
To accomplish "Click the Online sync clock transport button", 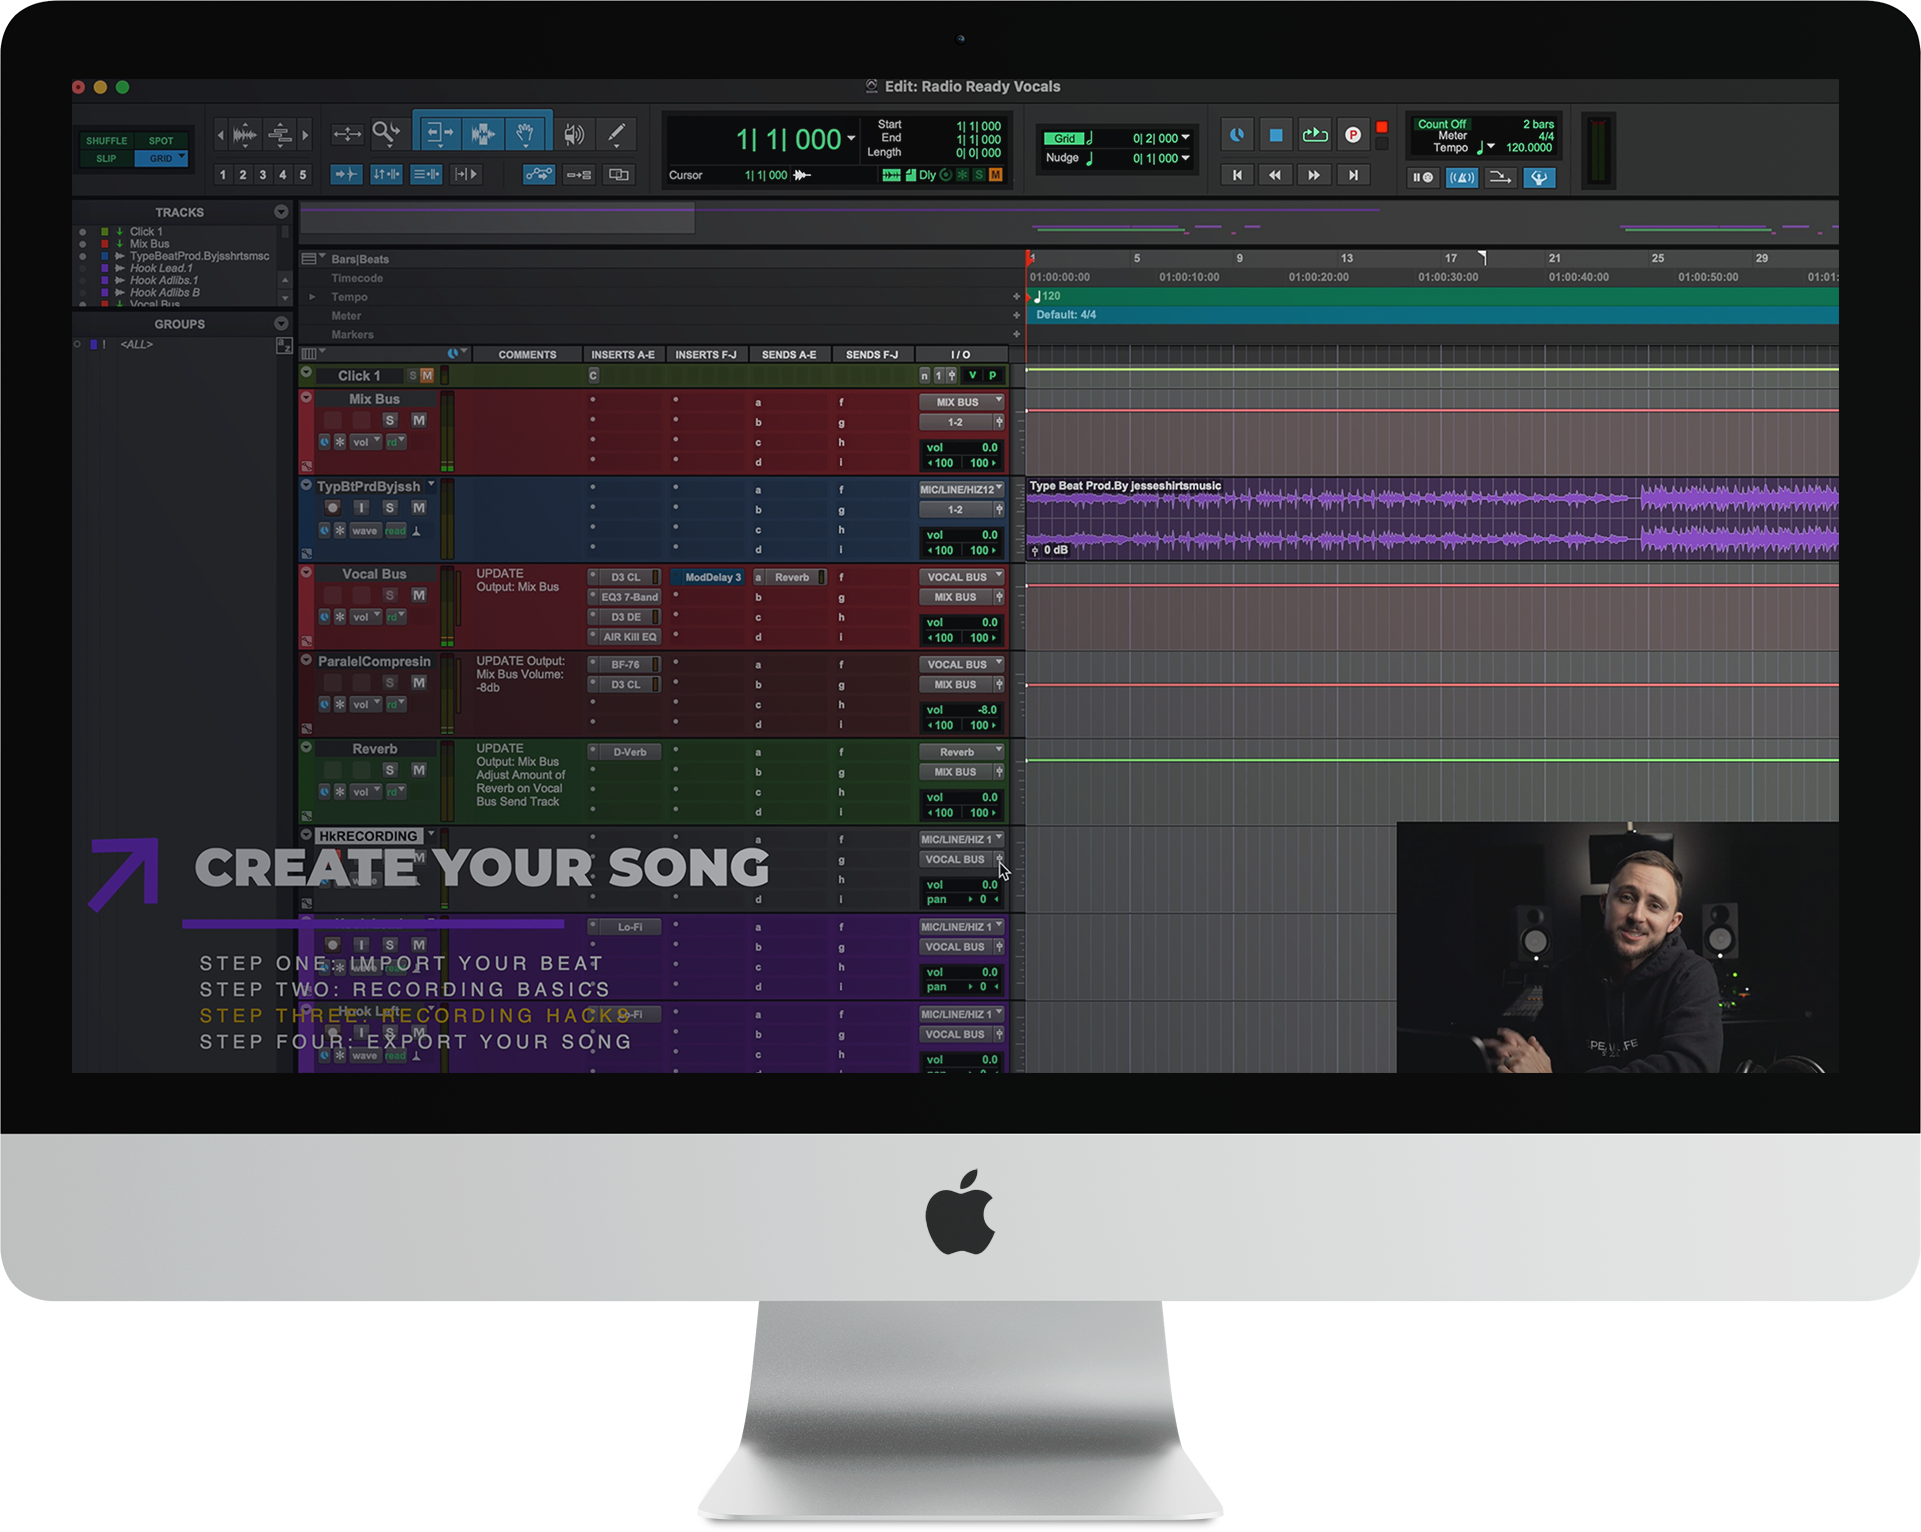I will tap(1237, 135).
